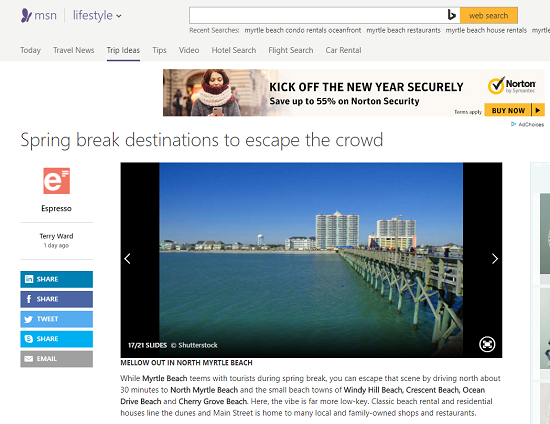The image size is (550, 424).
Task: Go to the Flight Search tab
Action: click(290, 50)
